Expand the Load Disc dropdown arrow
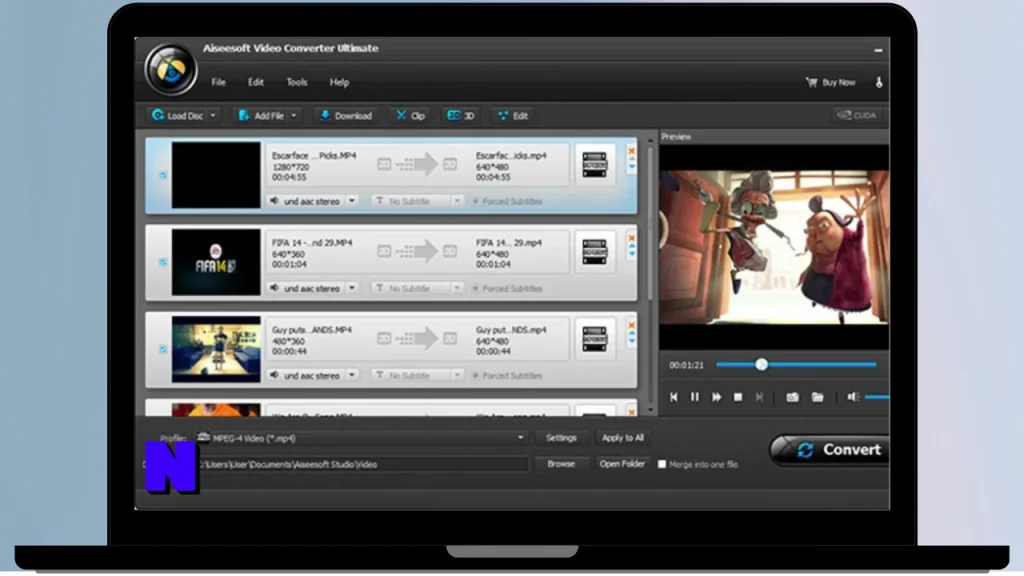The image size is (1024, 576). [x=213, y=116]
